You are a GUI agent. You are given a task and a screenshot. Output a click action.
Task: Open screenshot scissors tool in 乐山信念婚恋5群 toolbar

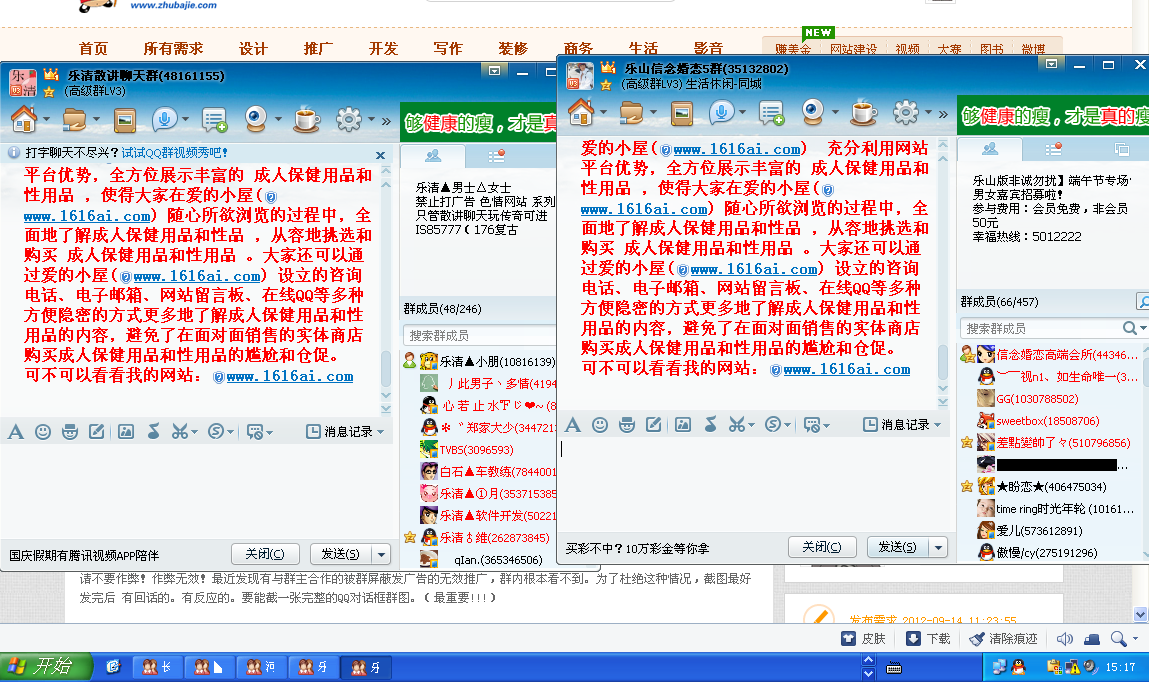tap(736, 425)
